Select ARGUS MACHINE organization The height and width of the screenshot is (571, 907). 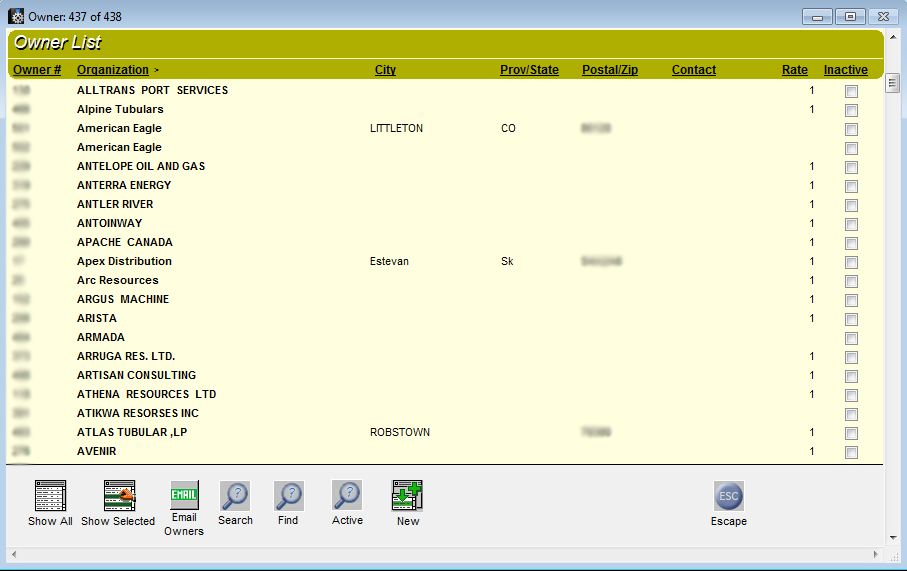123,299
